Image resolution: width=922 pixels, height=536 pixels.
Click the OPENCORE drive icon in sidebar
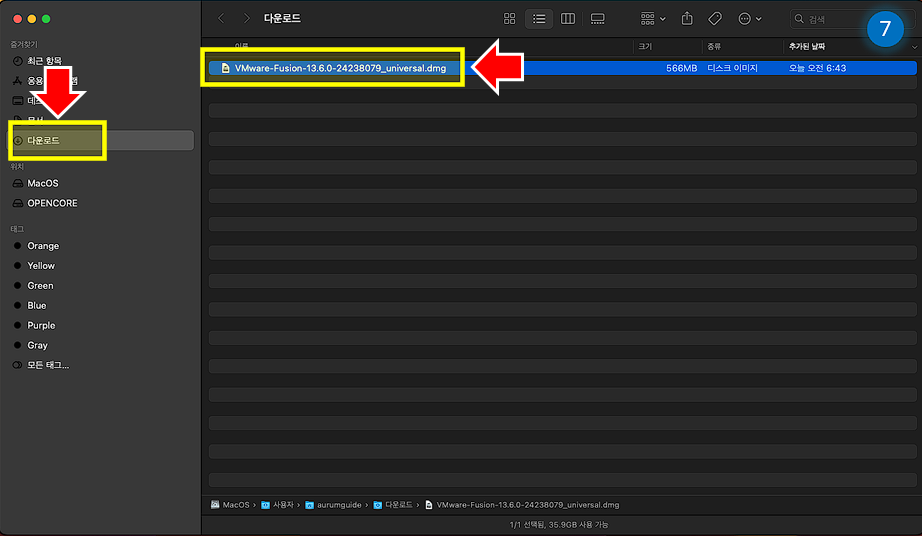click(18, 203)
